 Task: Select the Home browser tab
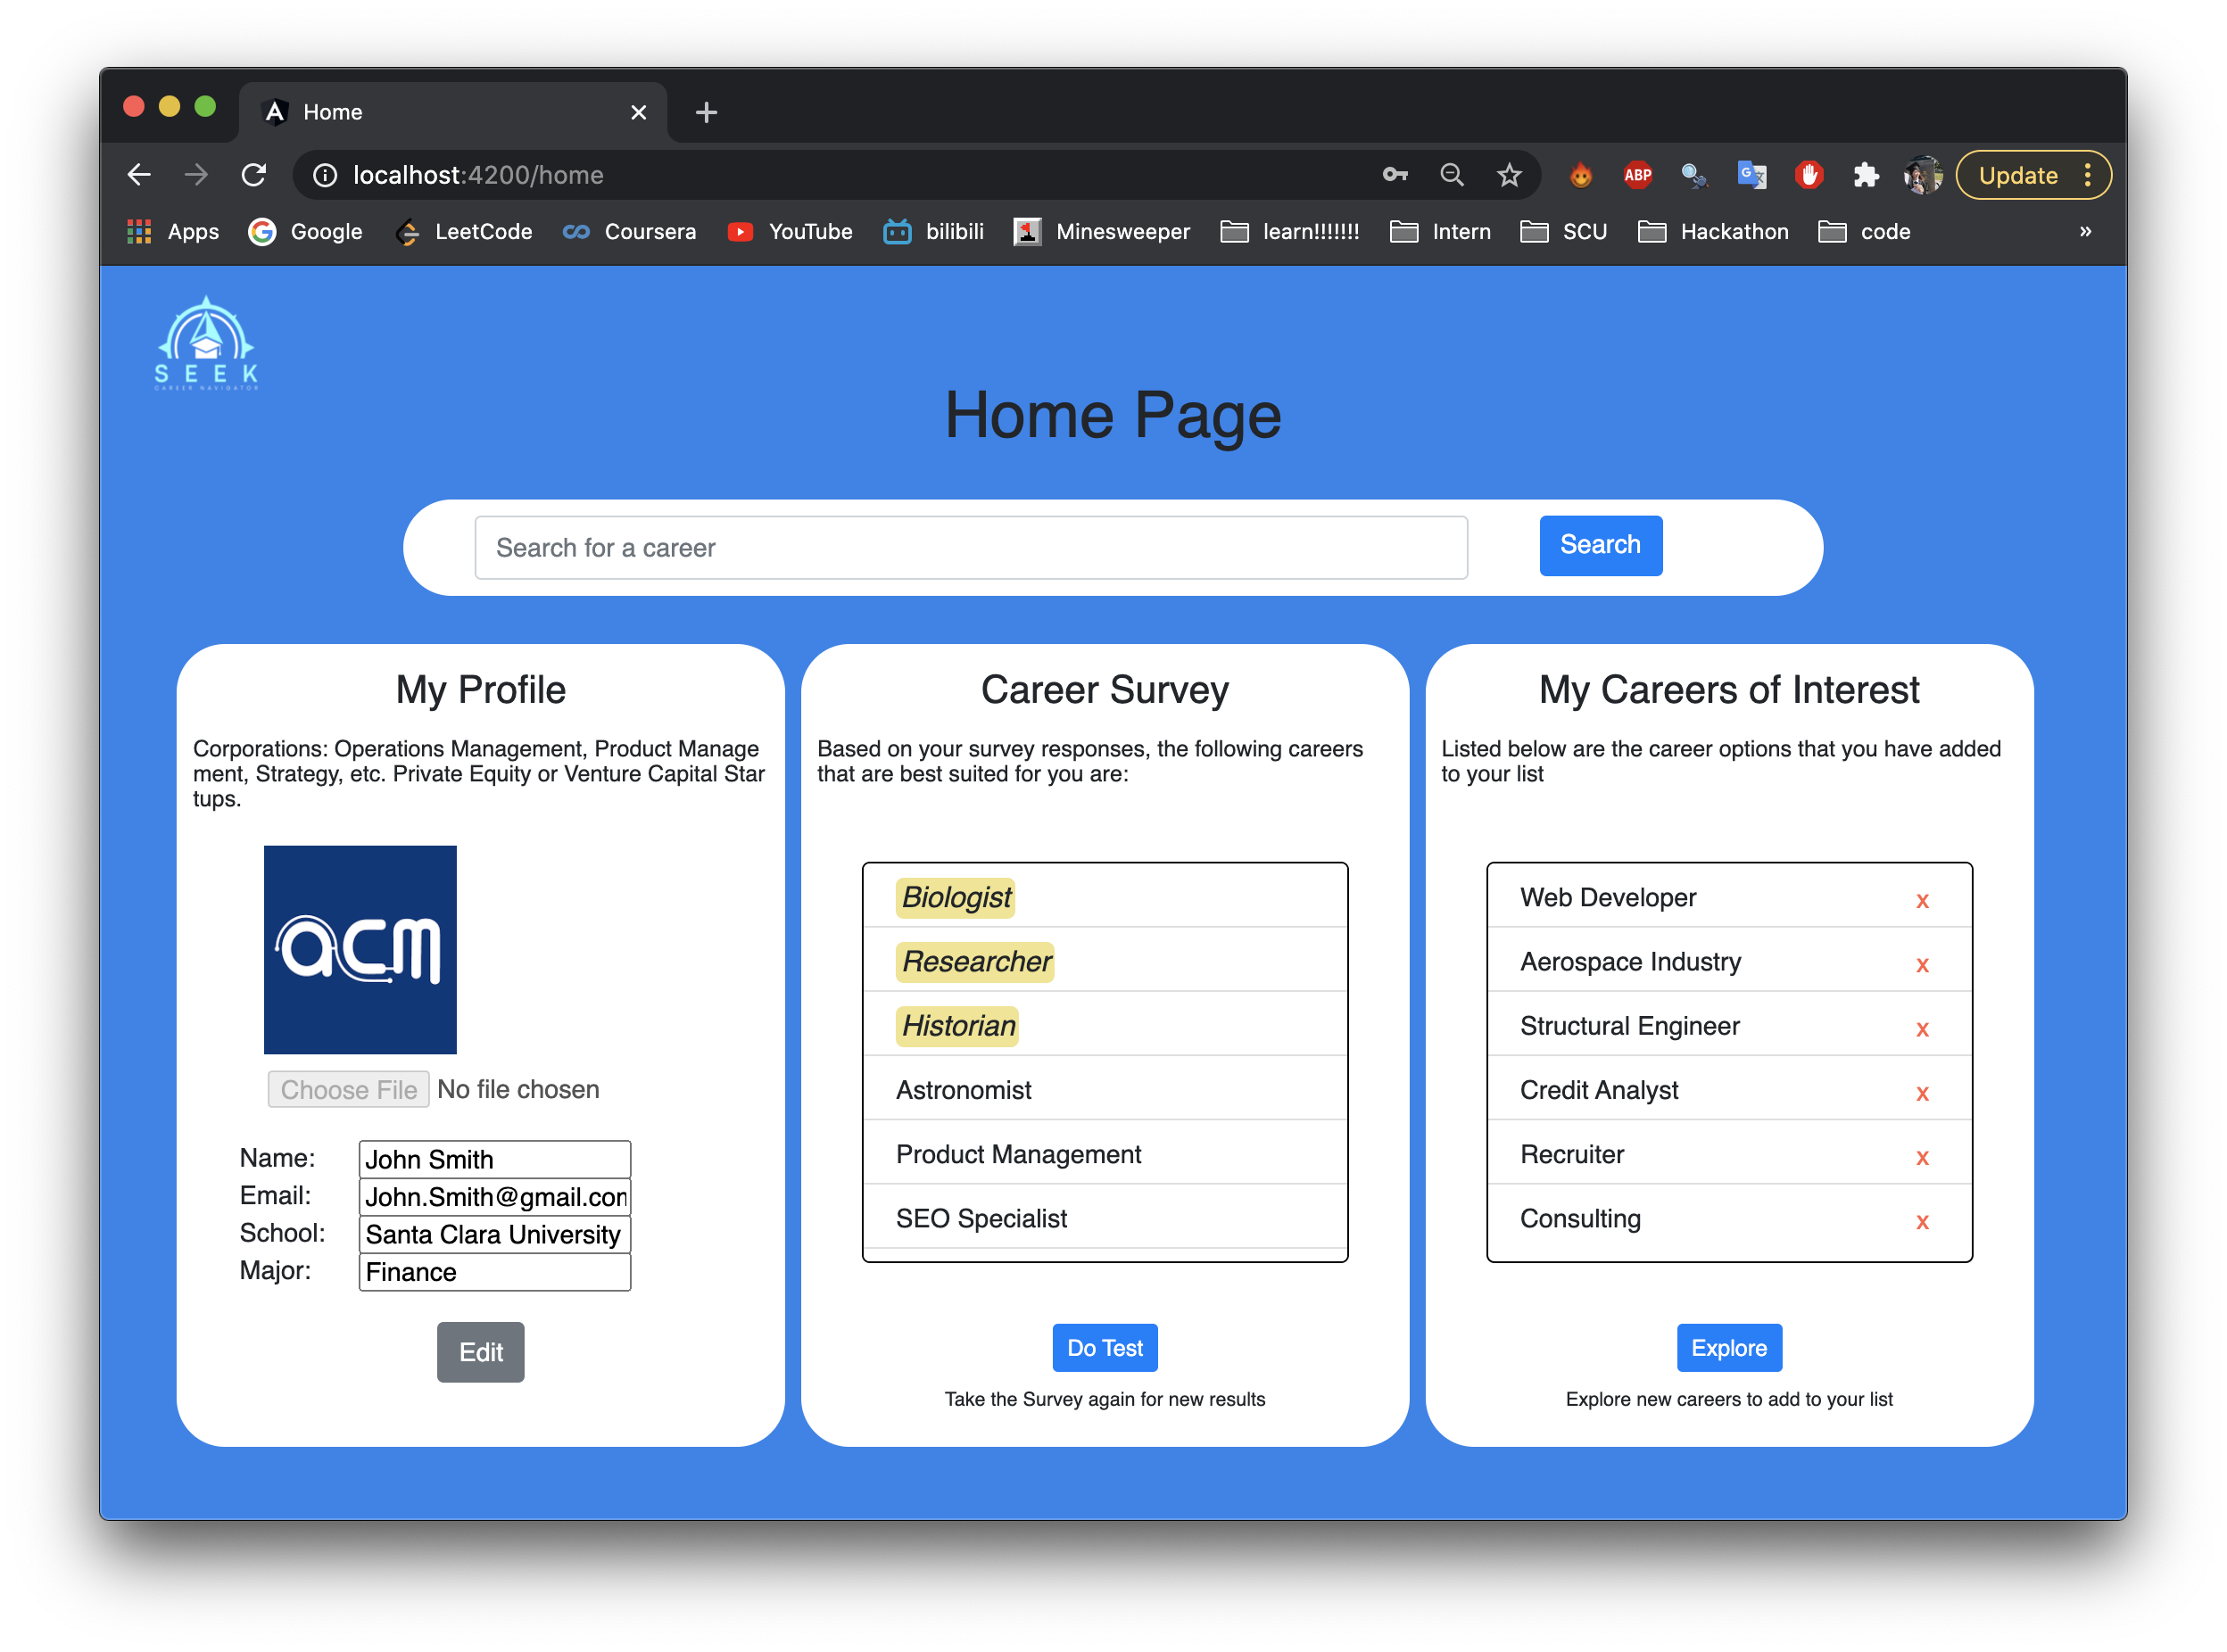point(440,112)
